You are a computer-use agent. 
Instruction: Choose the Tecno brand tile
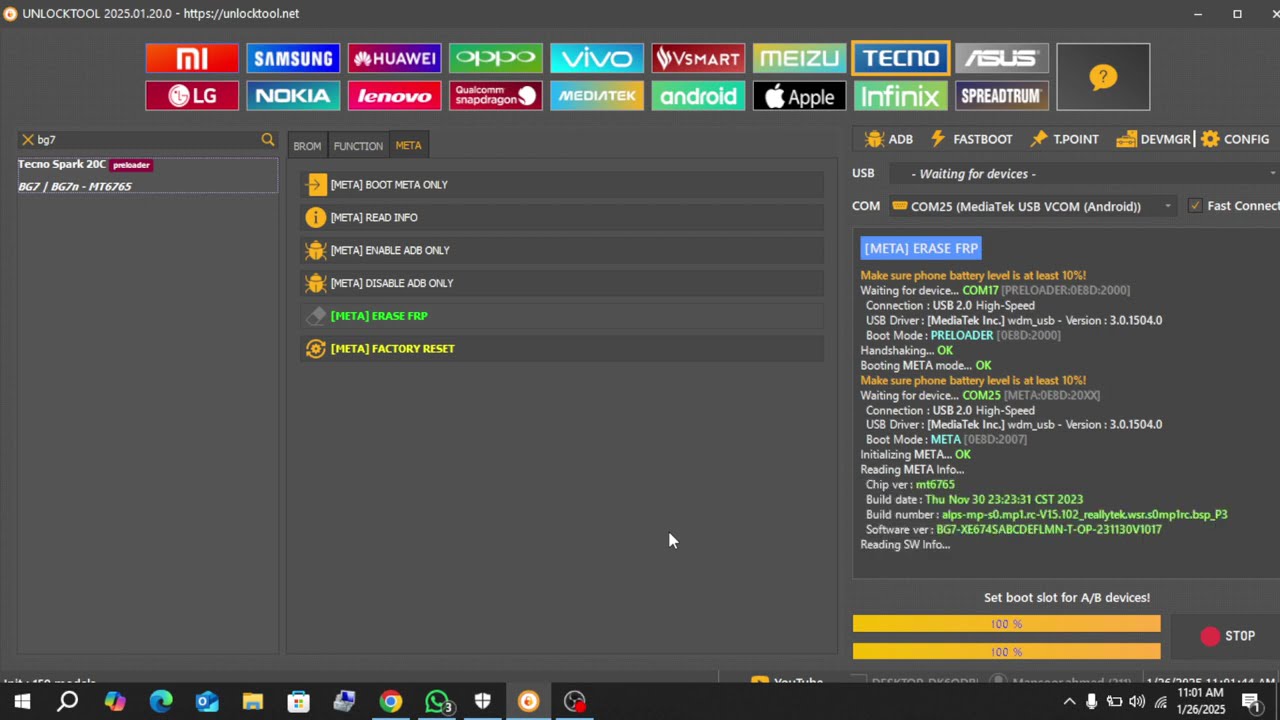pyautogui.click(x=901, y=58)
